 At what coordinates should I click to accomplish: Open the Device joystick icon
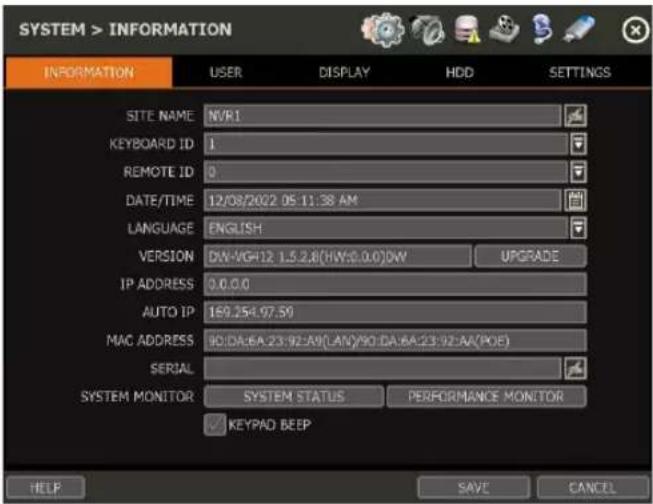[x=504, y=28]
